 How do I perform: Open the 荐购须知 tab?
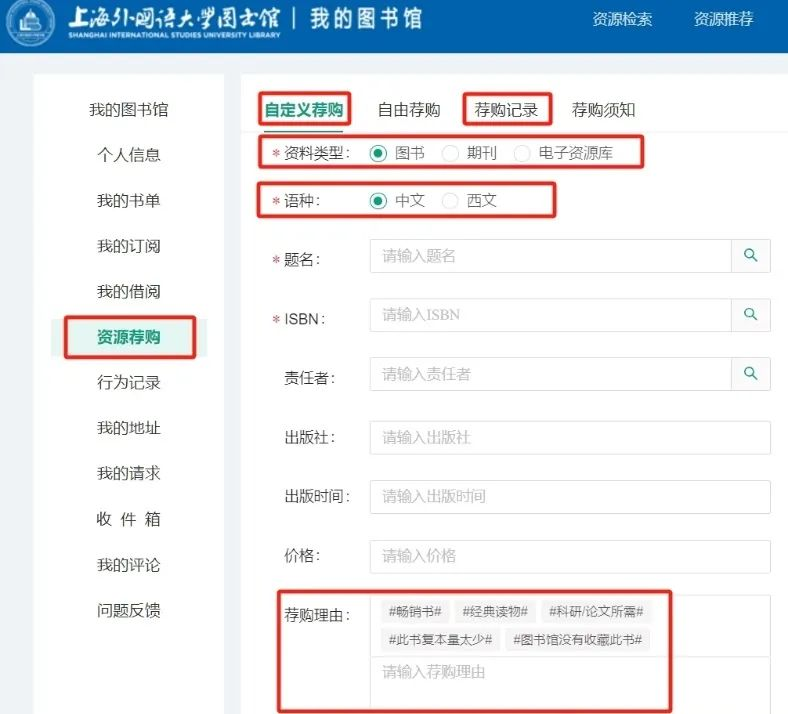[x=603, y=110]
